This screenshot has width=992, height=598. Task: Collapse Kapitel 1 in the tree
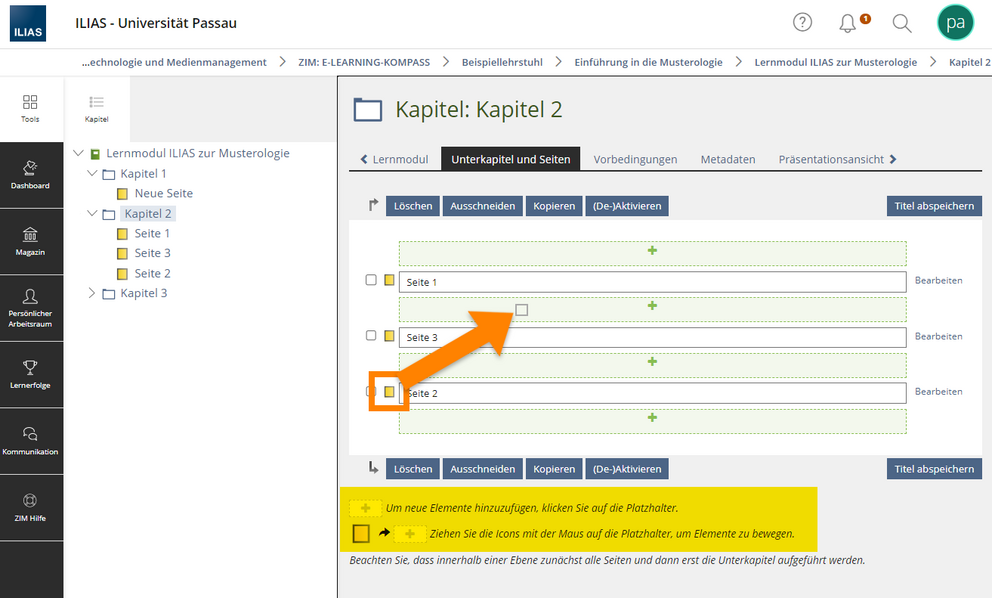pos(93,174)
